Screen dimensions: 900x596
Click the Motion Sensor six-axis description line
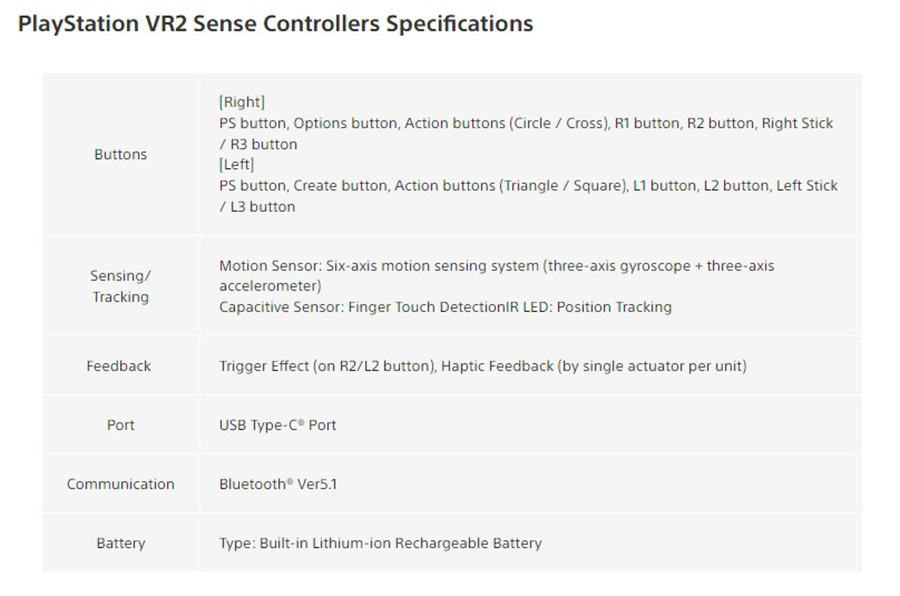click(496, 266)
